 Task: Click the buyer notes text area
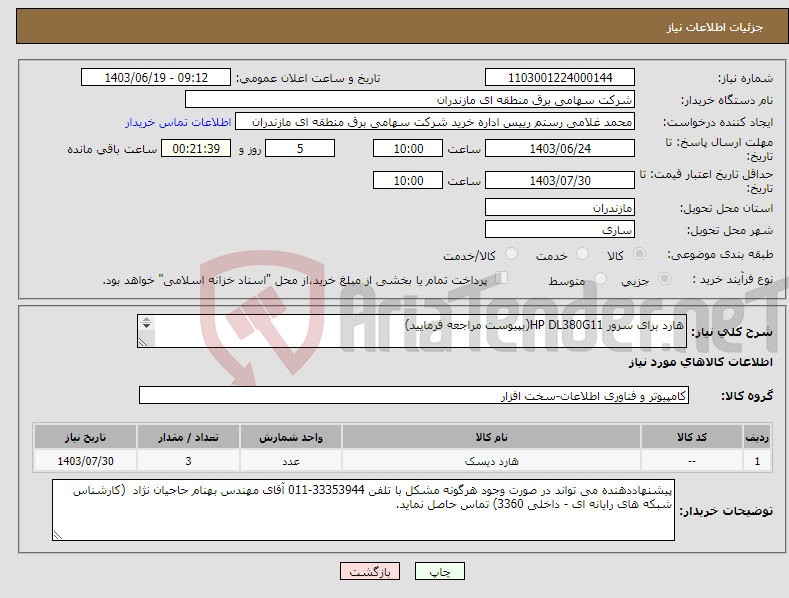click(x=363, y=510)
